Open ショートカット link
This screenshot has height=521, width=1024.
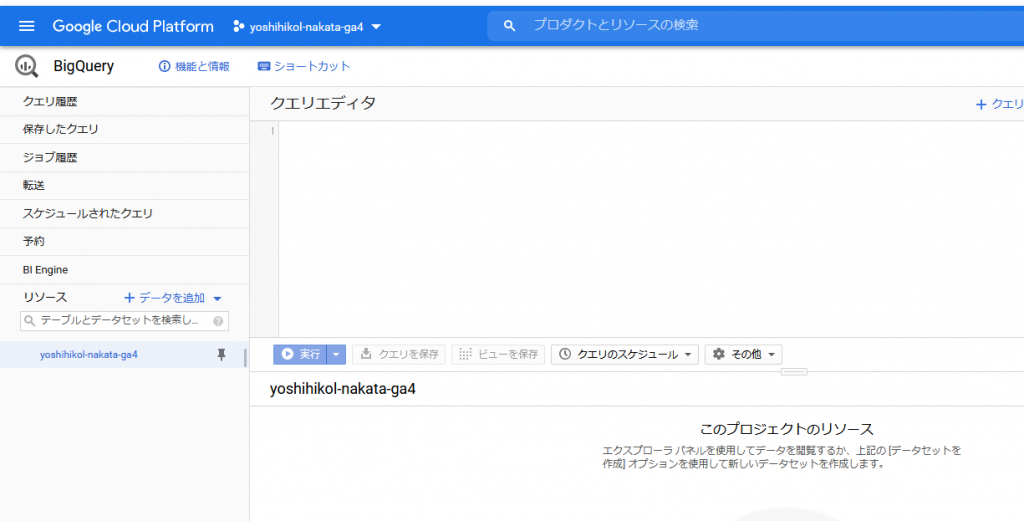(x=304, y=66)
